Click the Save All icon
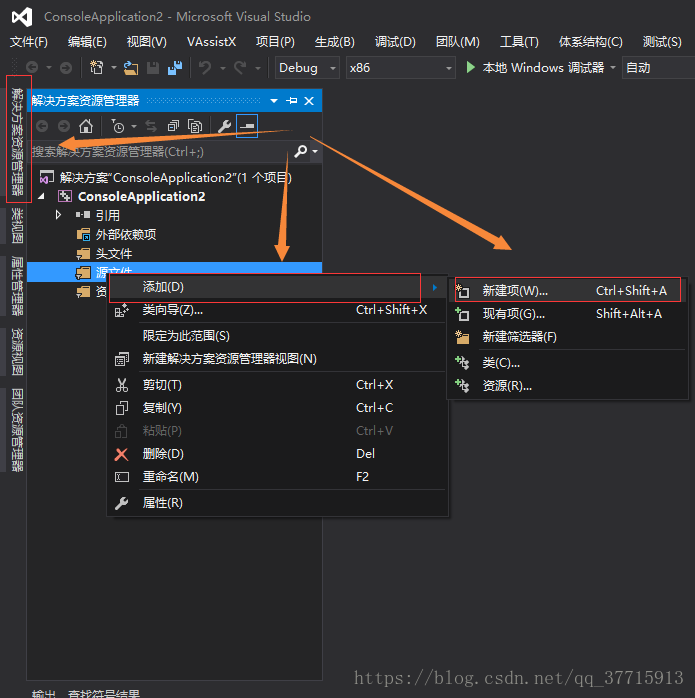Image resolution: width=695 pixels, height=698 pixels. [x=175, y=68]
